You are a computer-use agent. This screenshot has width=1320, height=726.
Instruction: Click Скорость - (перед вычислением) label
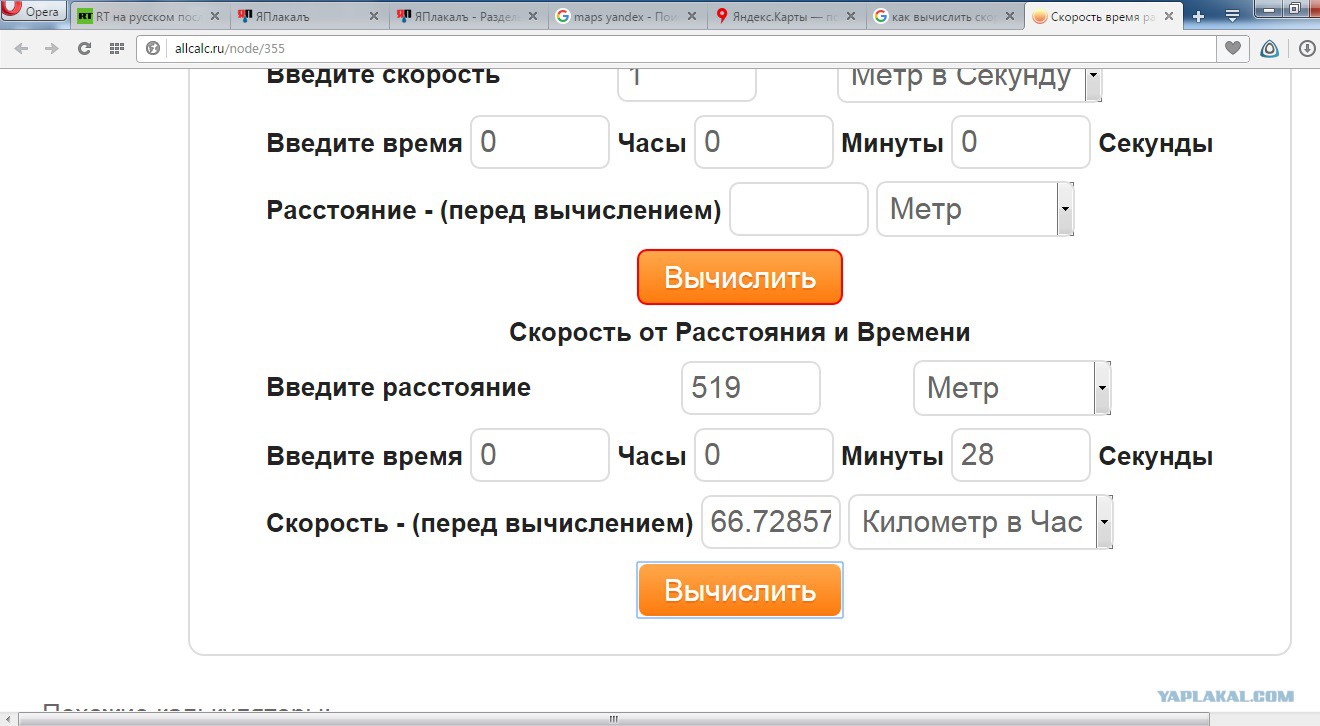[479, 523]
